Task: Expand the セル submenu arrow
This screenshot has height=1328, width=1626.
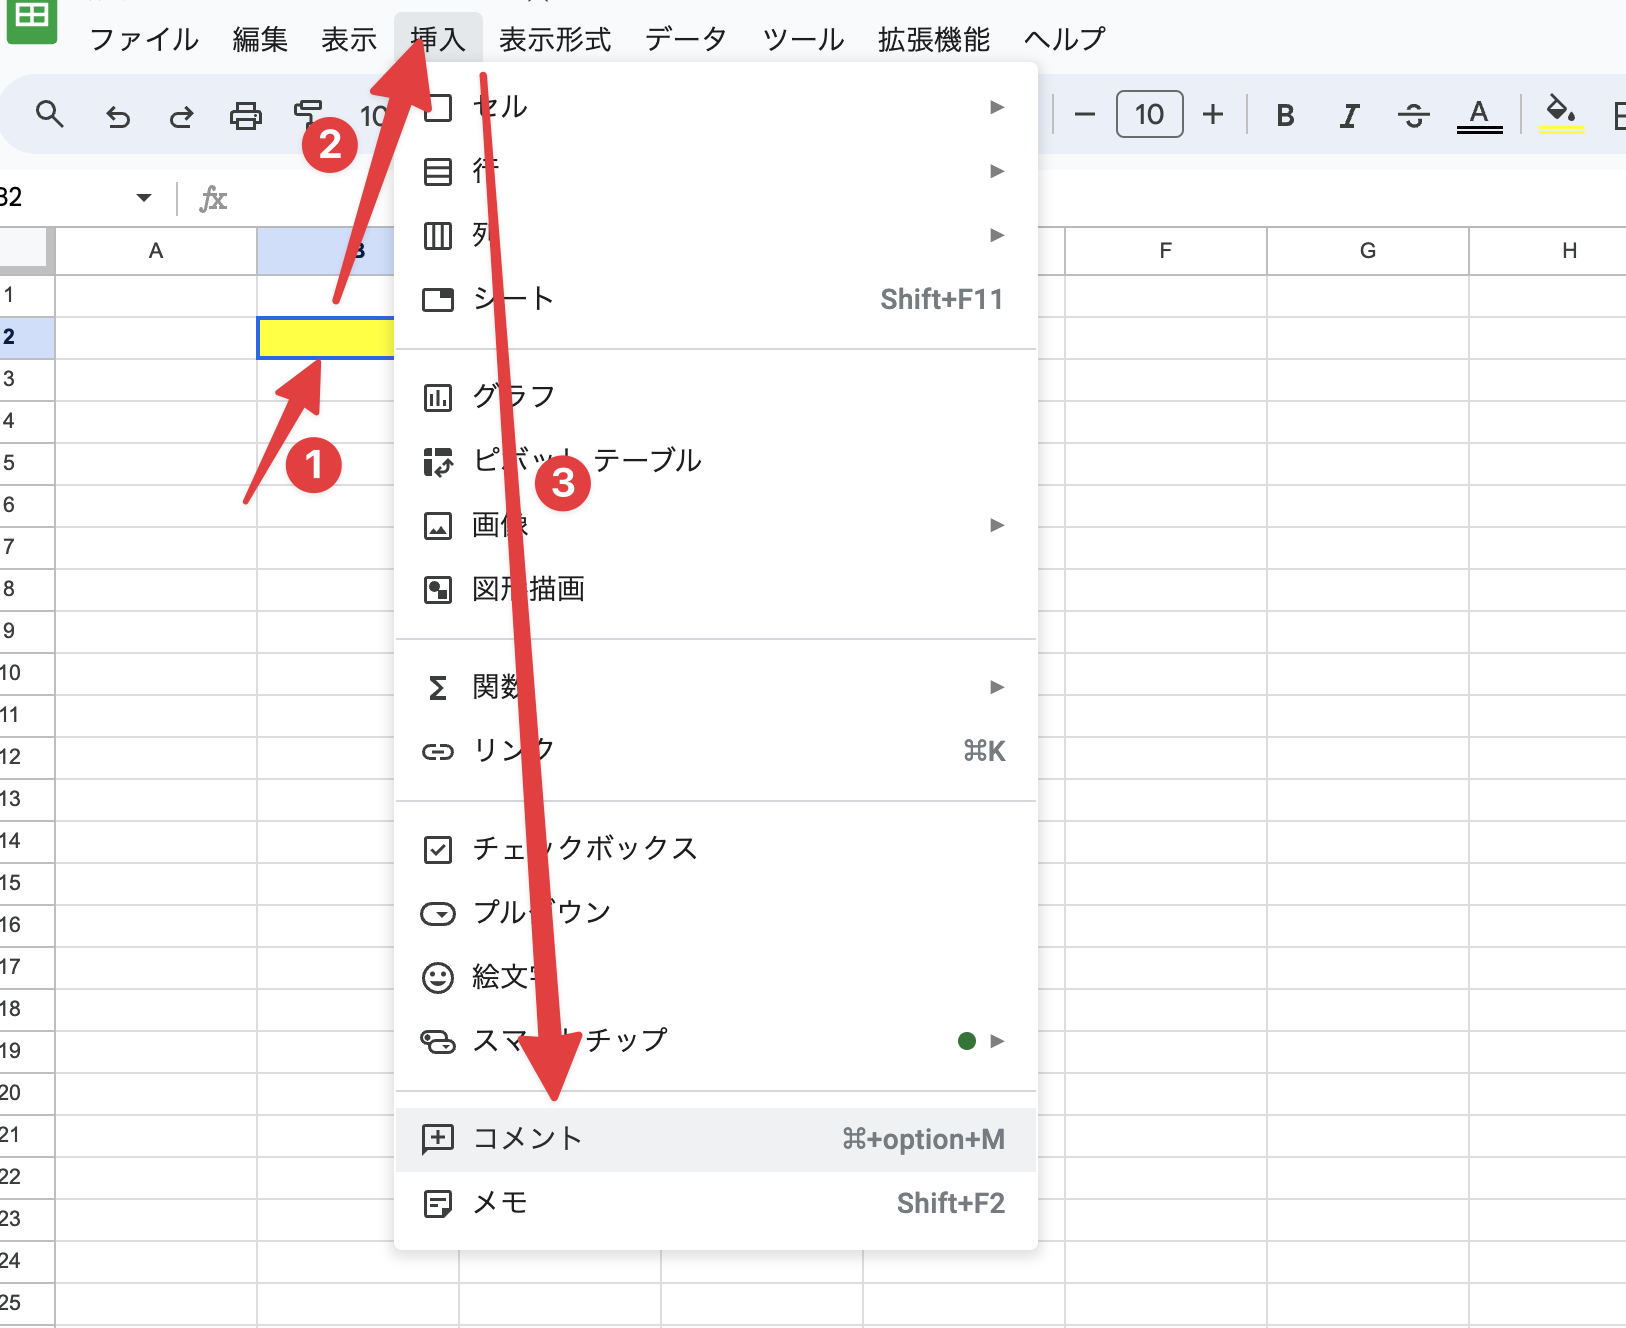Action: (996, 107)
